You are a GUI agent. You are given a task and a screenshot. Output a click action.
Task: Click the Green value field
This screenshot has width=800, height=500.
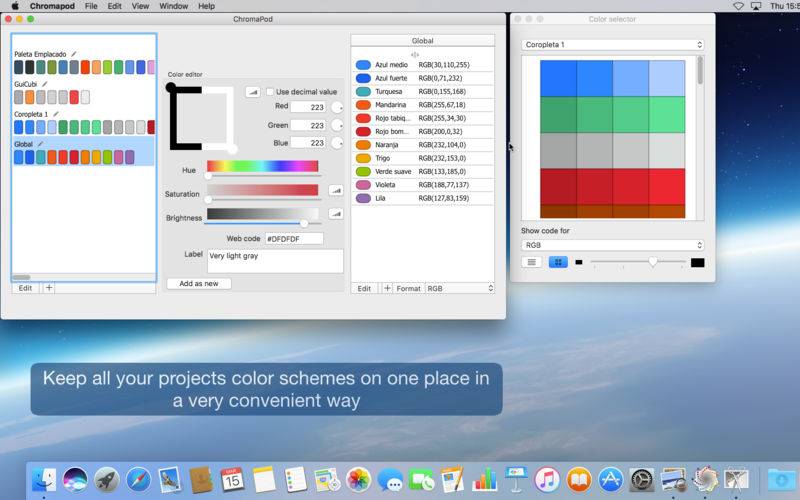point(308,125)
